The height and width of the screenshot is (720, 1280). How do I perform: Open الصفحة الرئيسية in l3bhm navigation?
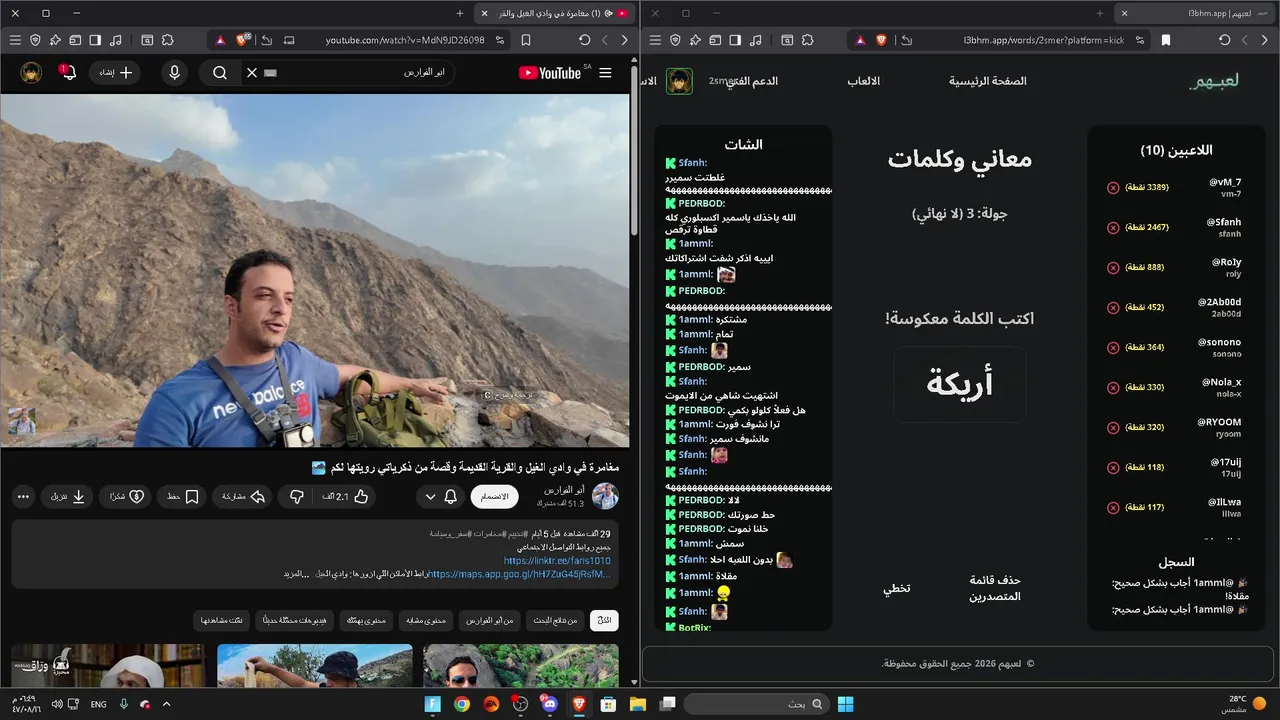tap(988, 81)
